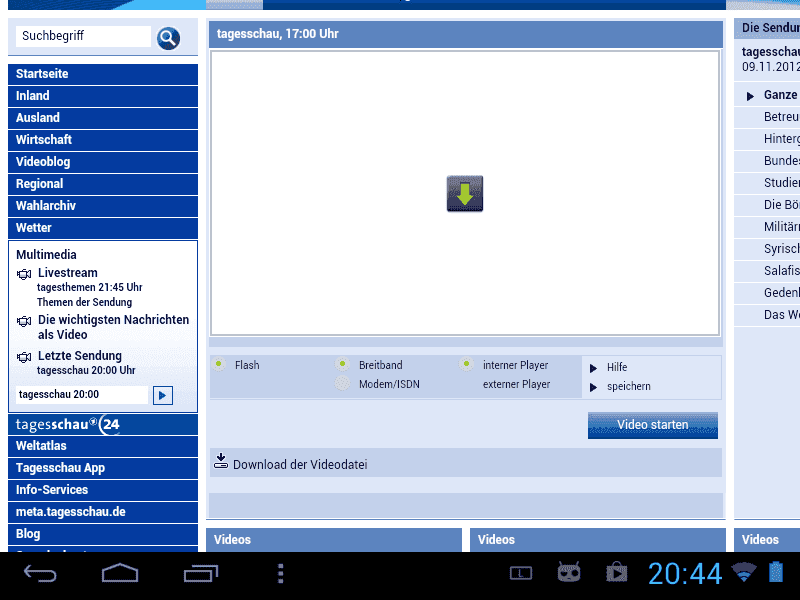Expand the Hilfe arrow link
The image size is (800, 600).
coord(593,368)
